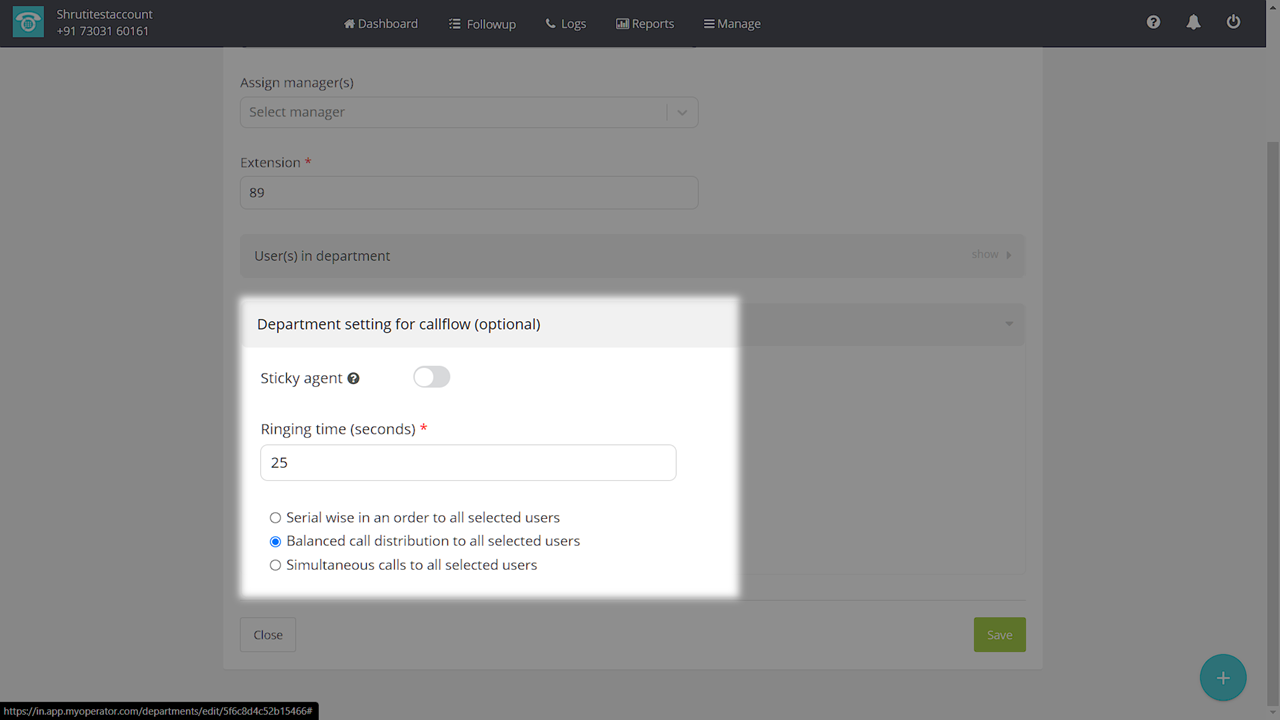Click the MyOperator phone logo icon
Image resolution: width=1280 pixels, height=720 pixels.
point(28,23)
